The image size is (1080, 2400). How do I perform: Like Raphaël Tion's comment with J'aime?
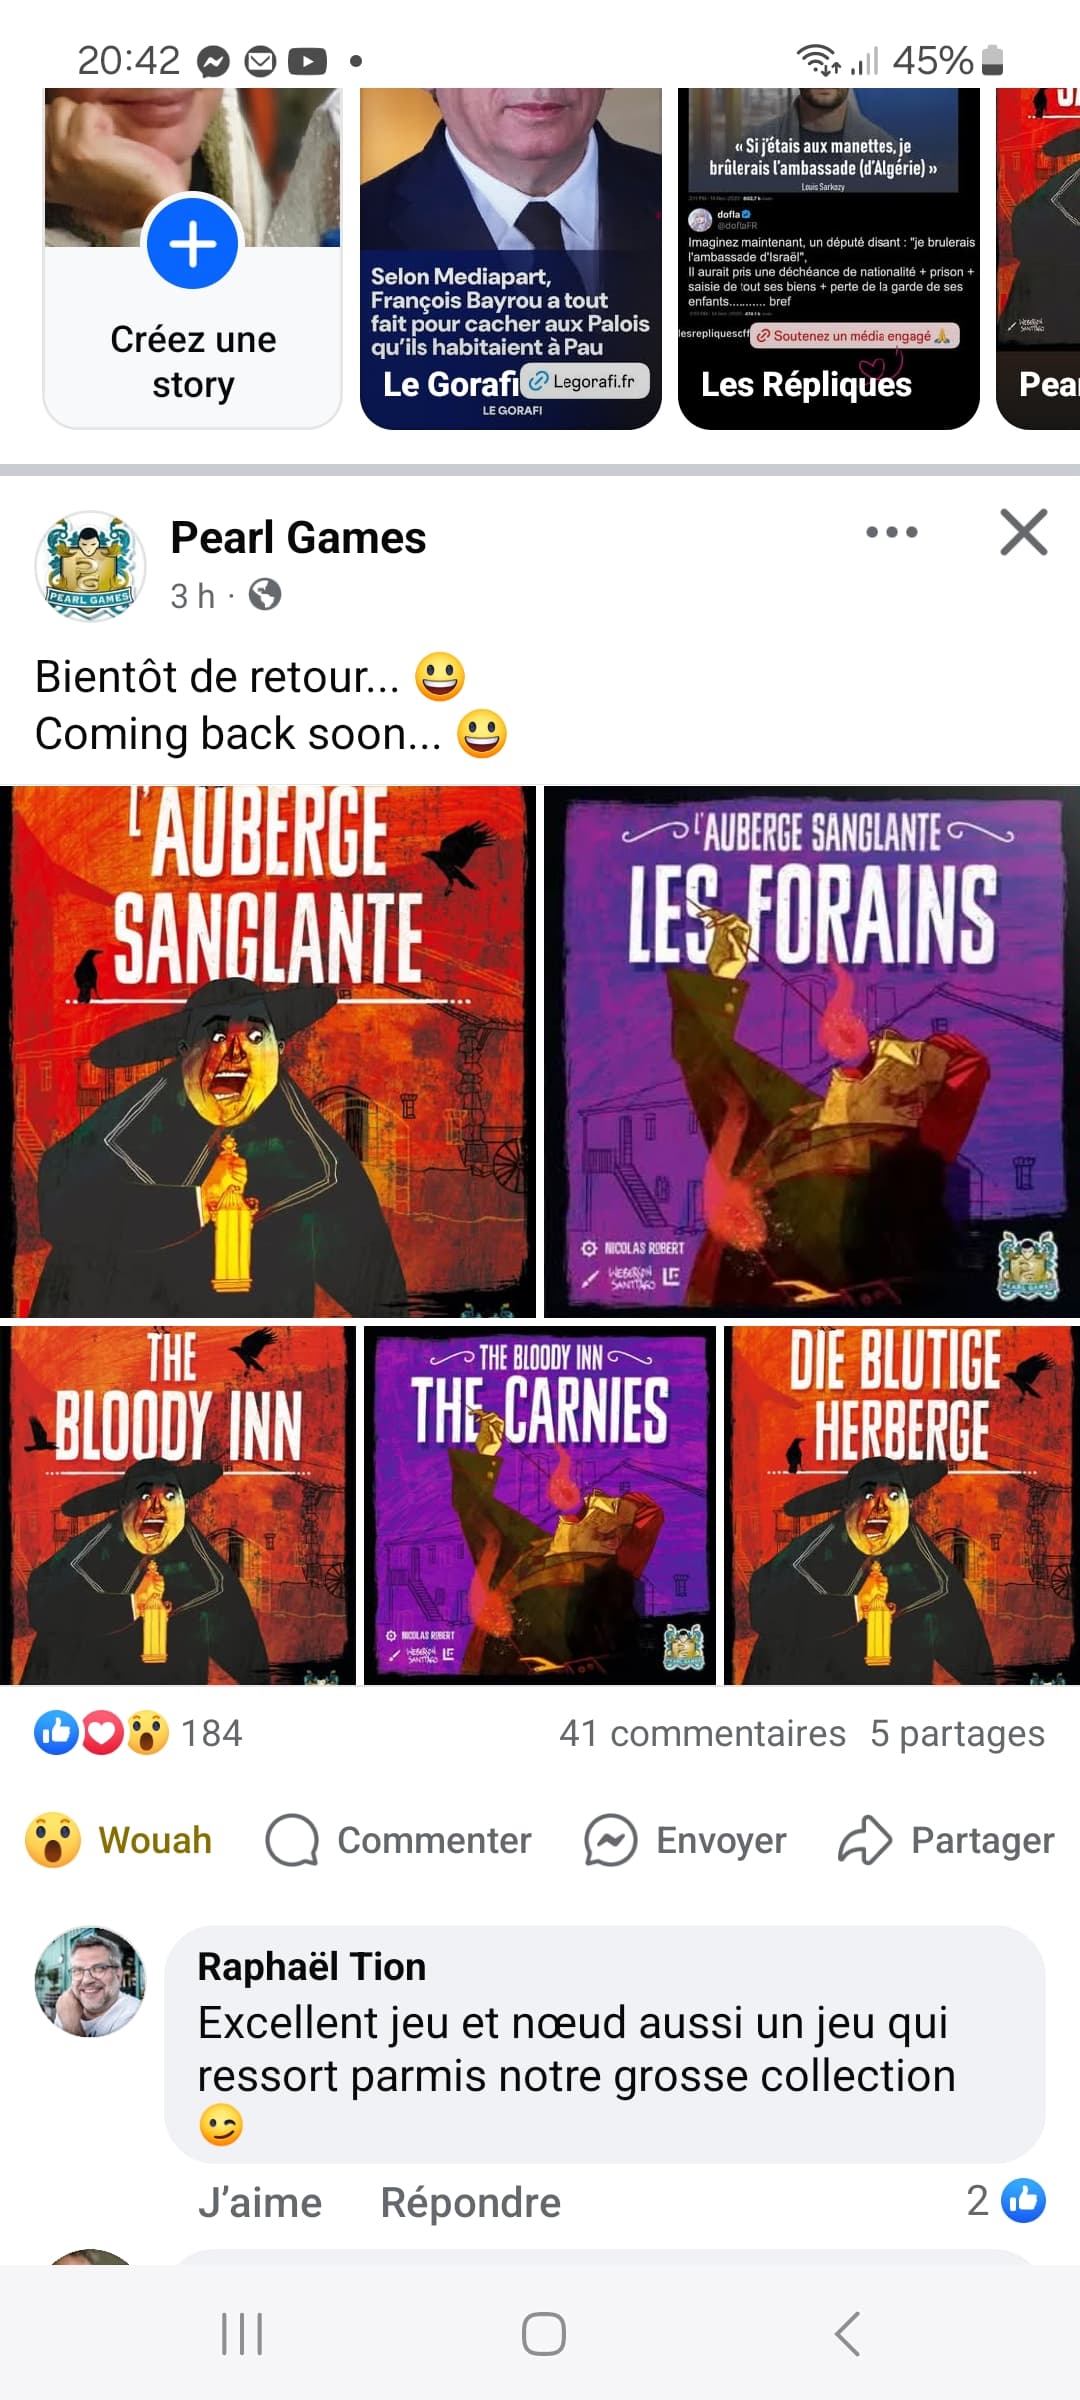[260, 2202]
